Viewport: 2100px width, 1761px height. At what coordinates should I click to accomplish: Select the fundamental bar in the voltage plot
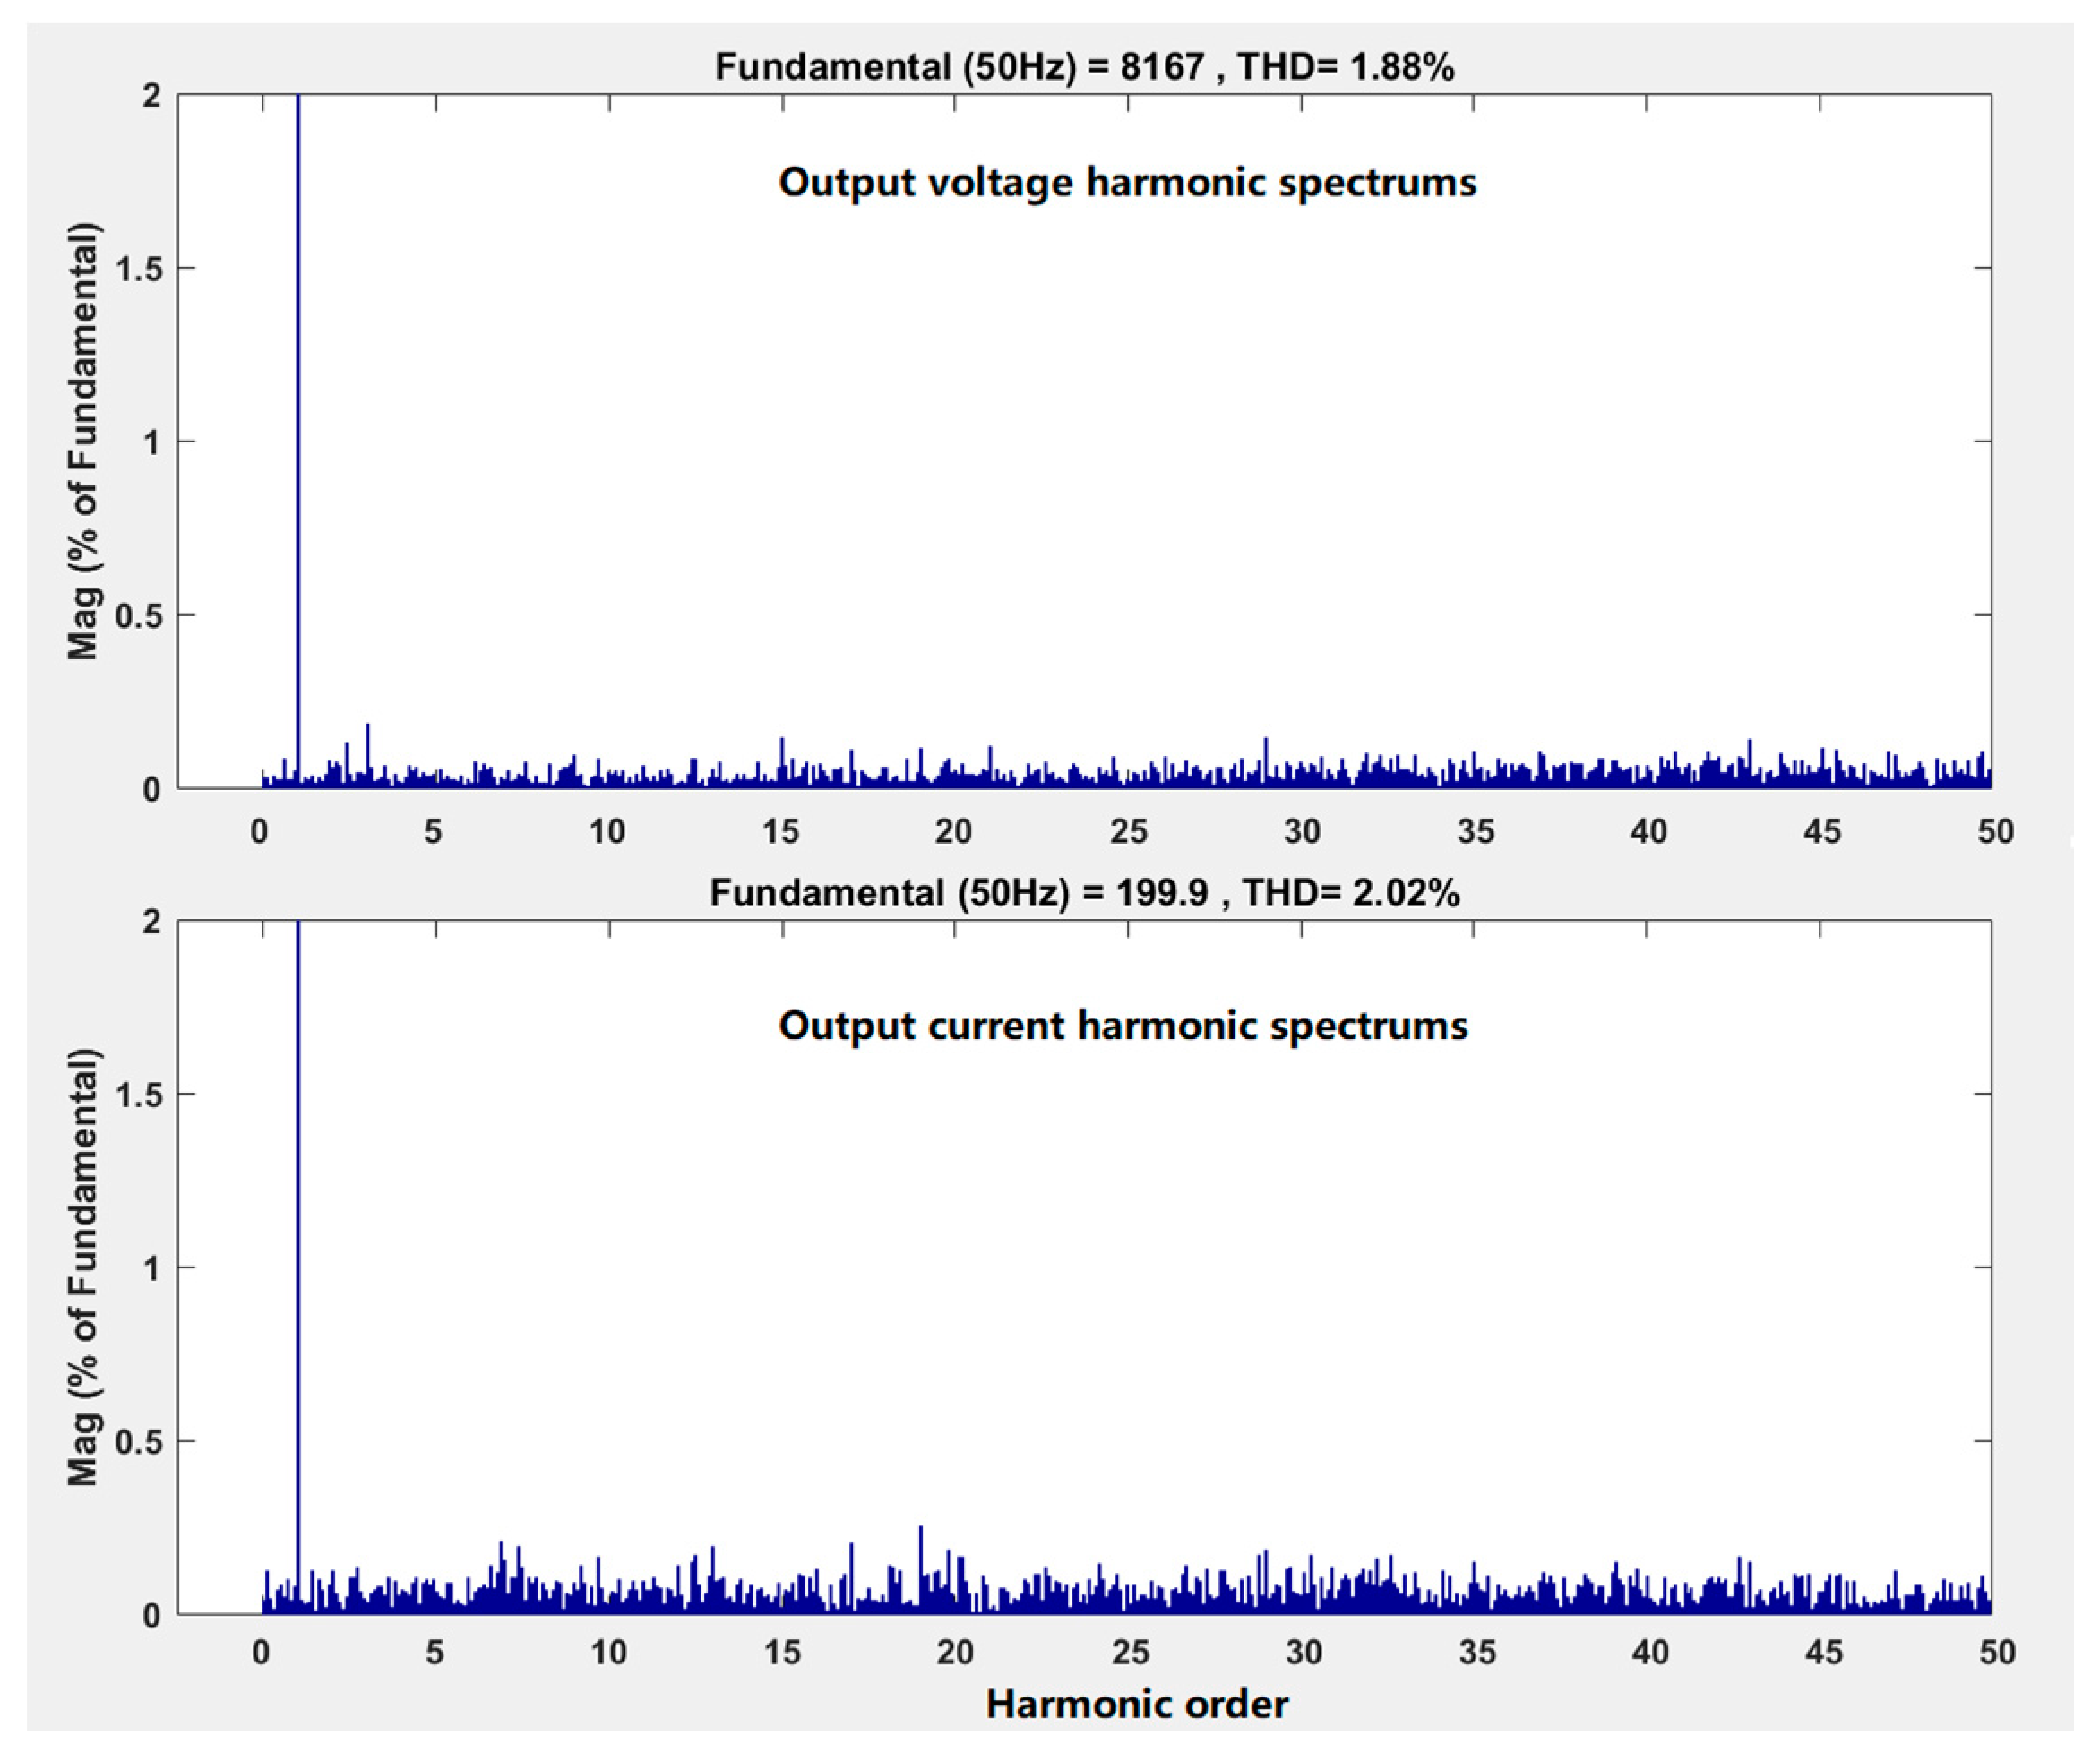[x=298, y=440]
